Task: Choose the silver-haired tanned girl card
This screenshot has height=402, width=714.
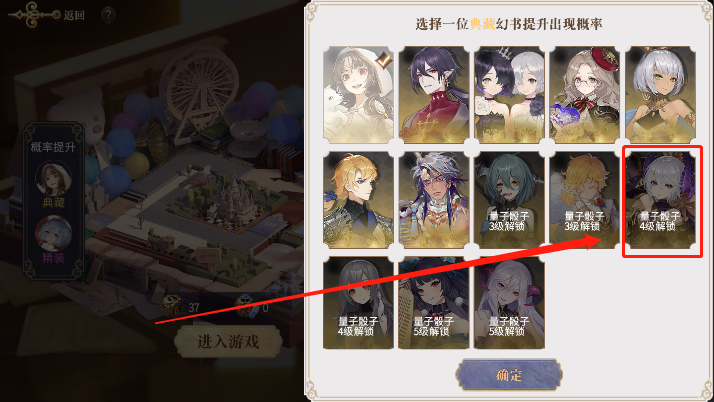Action: [660, 95]
